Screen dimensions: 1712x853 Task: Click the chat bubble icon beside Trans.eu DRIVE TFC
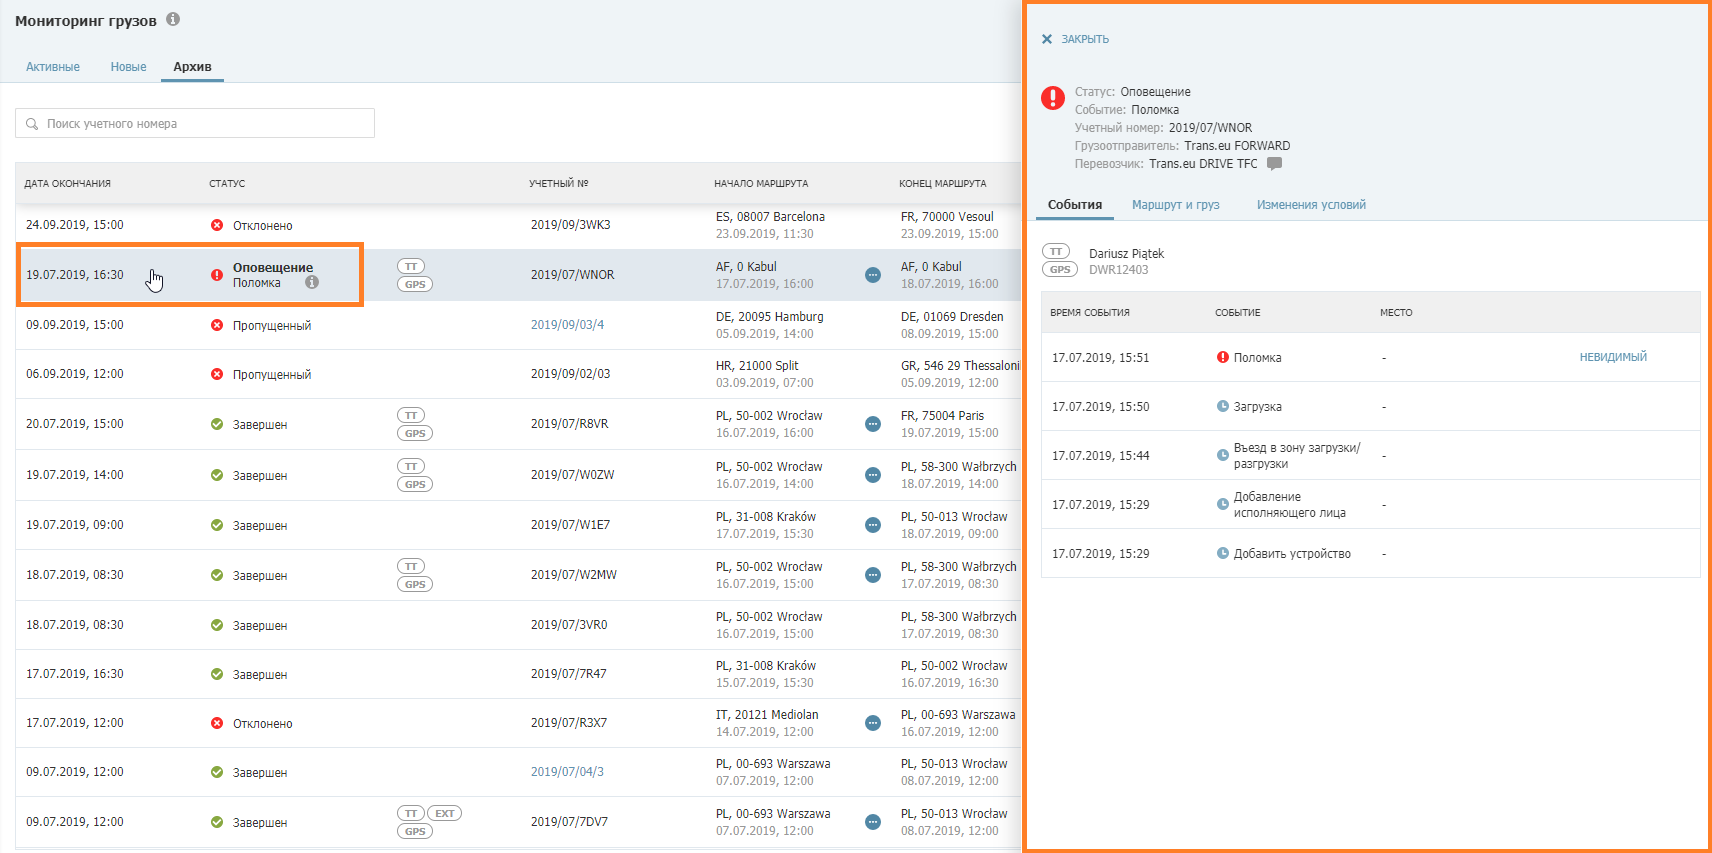coord(1274,163)
